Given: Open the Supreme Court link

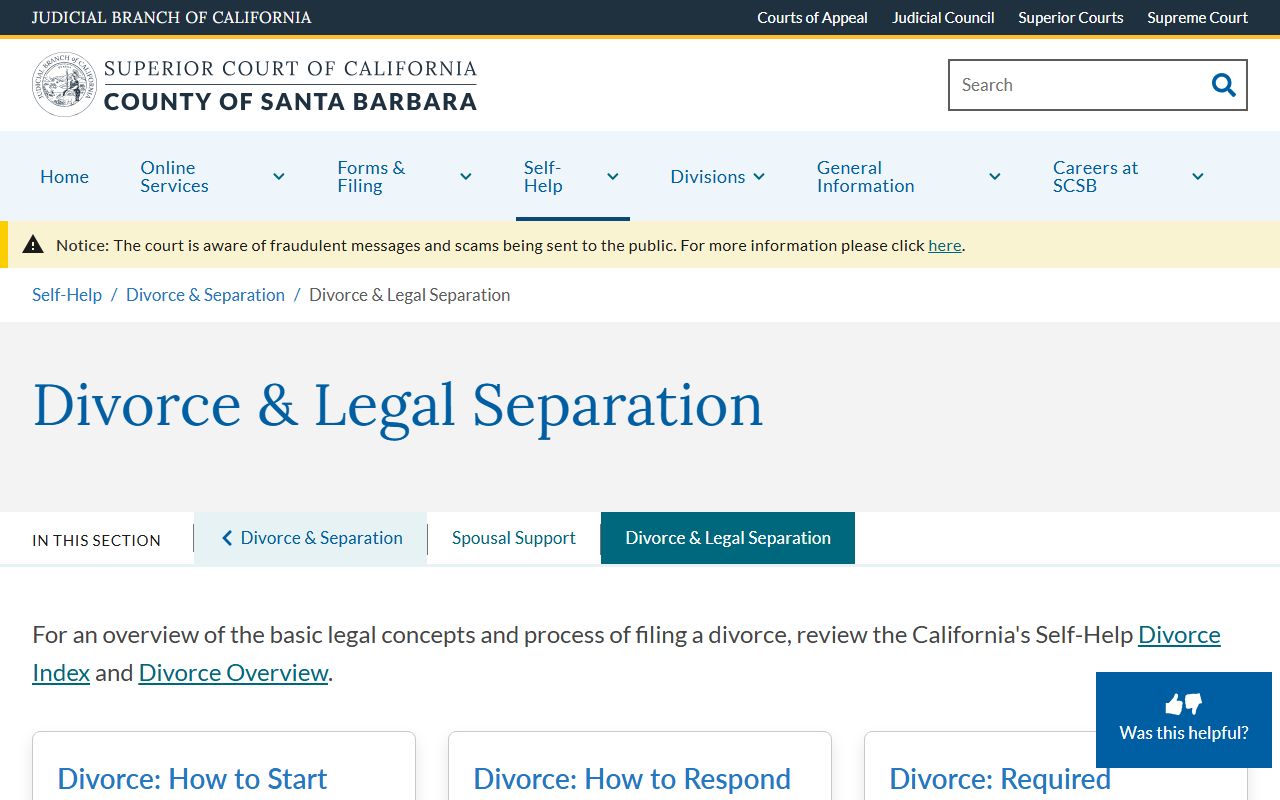Looking at the screenshot, I should 1198,17.
